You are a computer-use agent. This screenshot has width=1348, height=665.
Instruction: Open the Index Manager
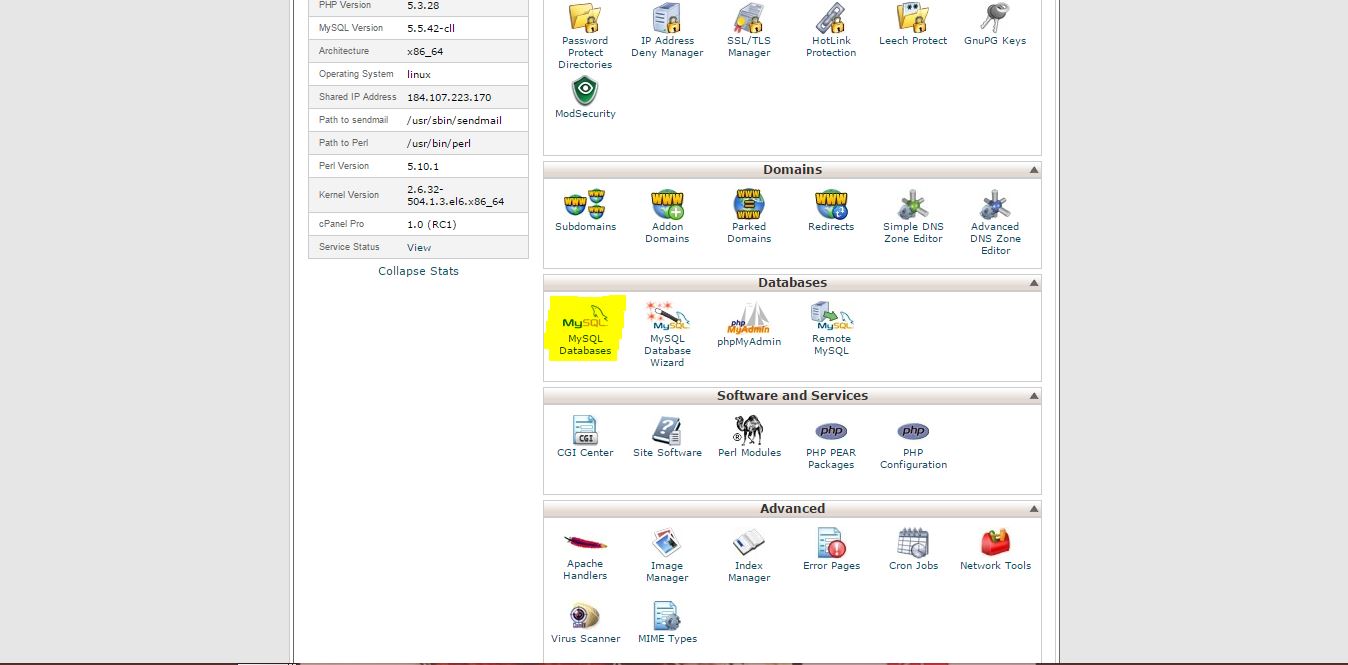click(x=749, y=556)
